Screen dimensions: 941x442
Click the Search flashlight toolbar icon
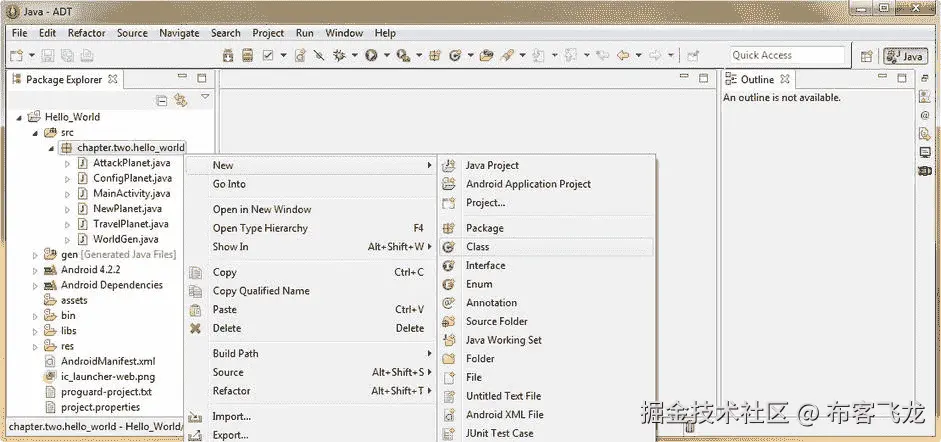[507, 55]
